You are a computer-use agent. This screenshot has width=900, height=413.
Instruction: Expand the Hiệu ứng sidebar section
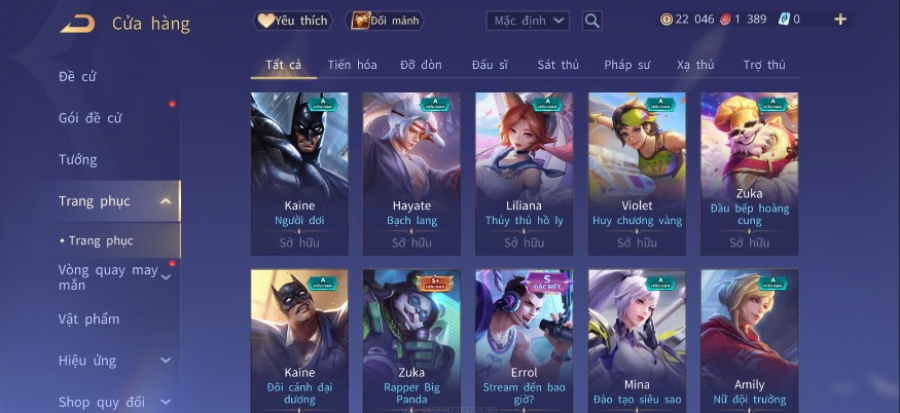coord(165,361)
